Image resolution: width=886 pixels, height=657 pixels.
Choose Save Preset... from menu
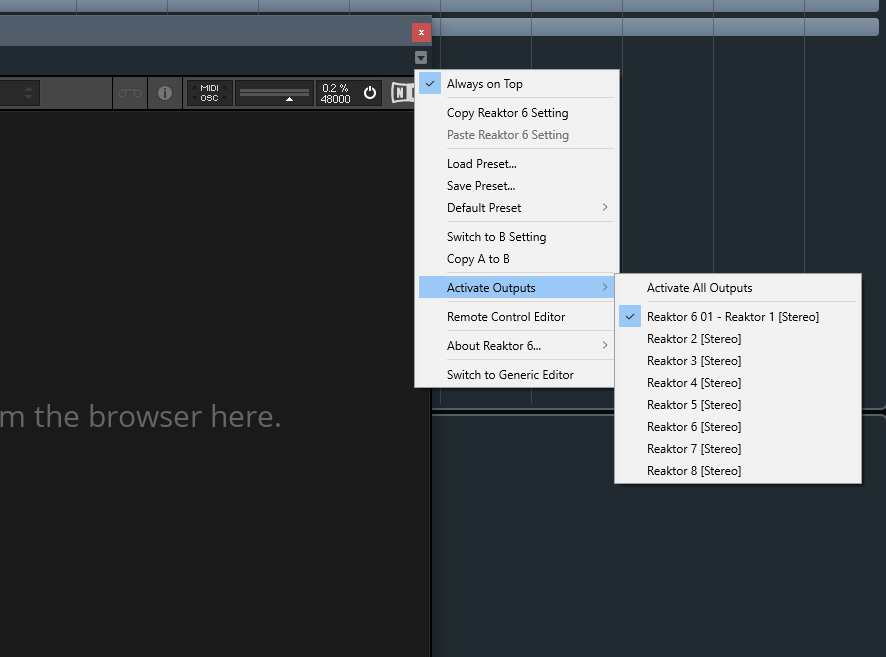516,186
